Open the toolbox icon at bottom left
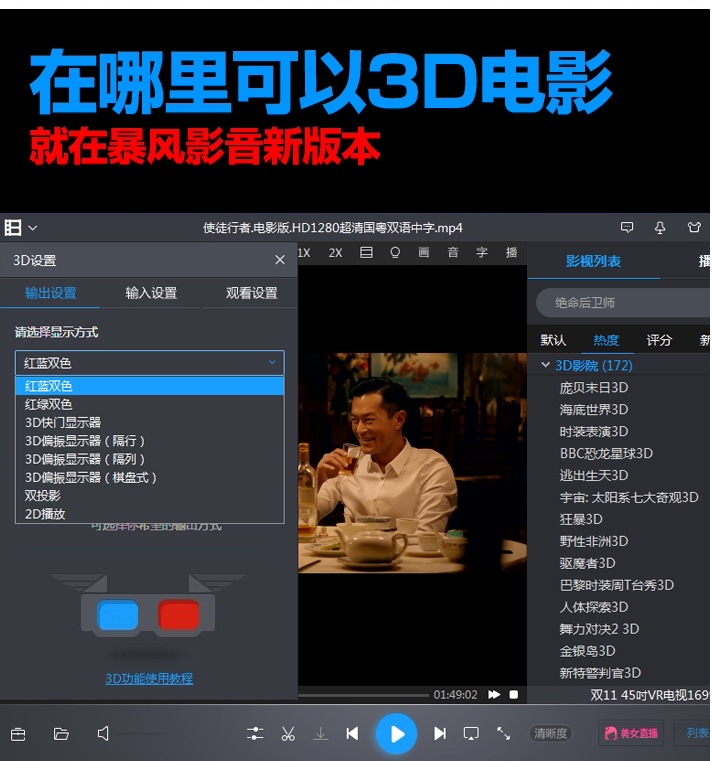Image resolution: width=712 pixels, height=761 pixels. pyautogui.click(x=18, y=734)
